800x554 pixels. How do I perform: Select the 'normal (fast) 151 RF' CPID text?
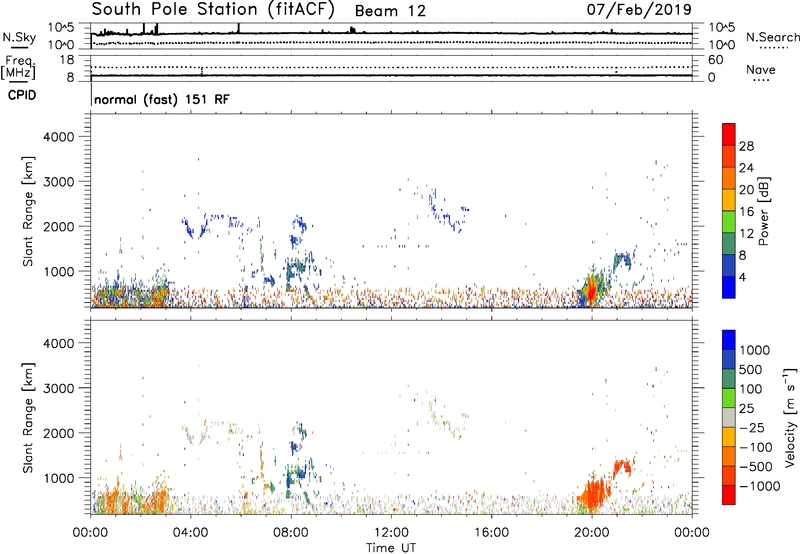(162, 99)
